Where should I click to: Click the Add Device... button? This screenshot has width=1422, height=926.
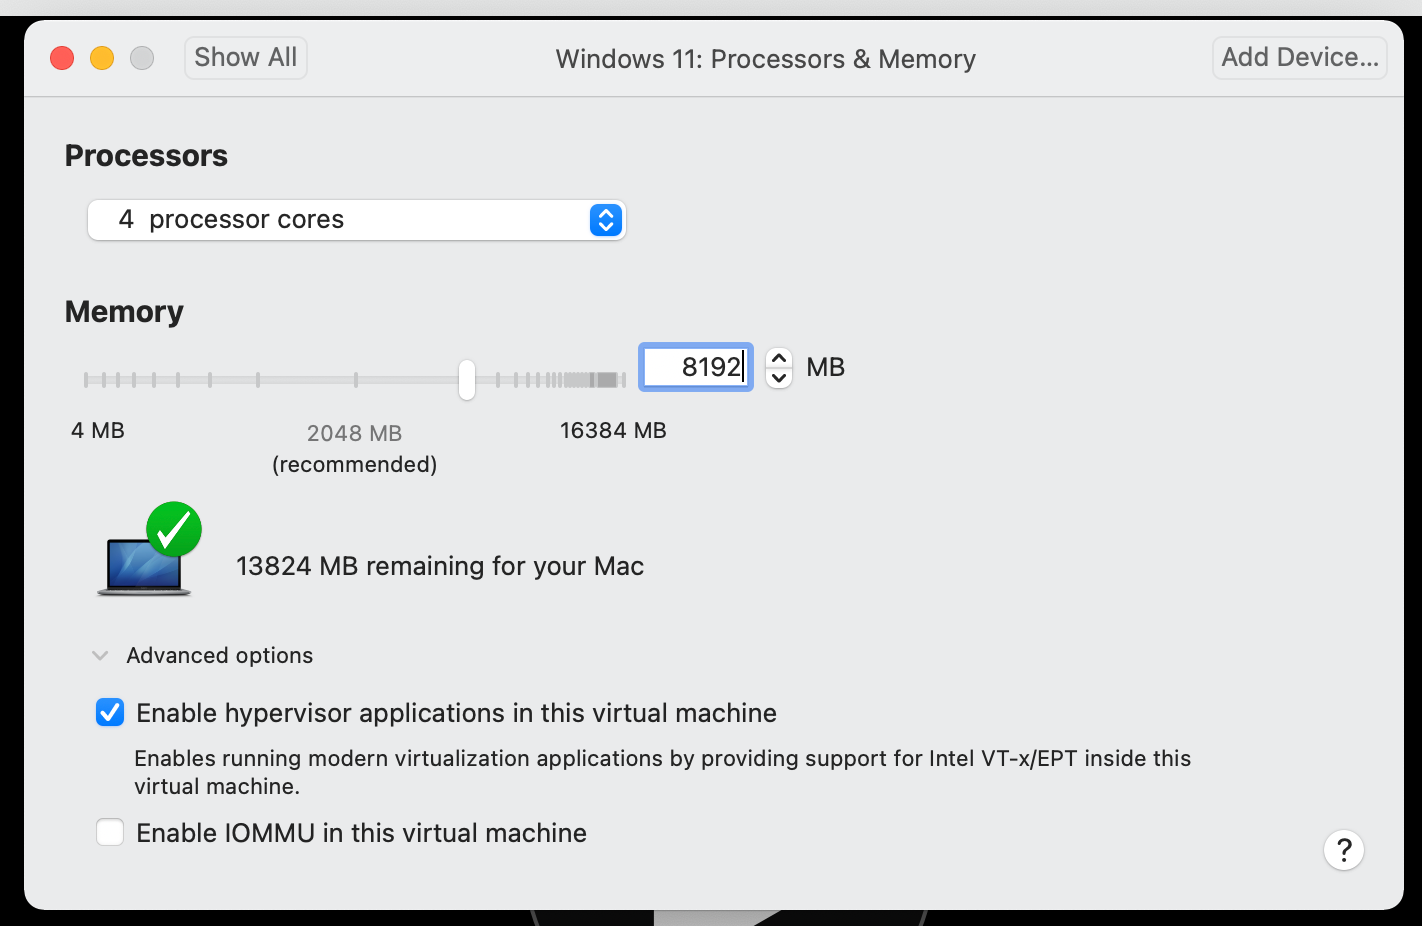click(1299, 58)
